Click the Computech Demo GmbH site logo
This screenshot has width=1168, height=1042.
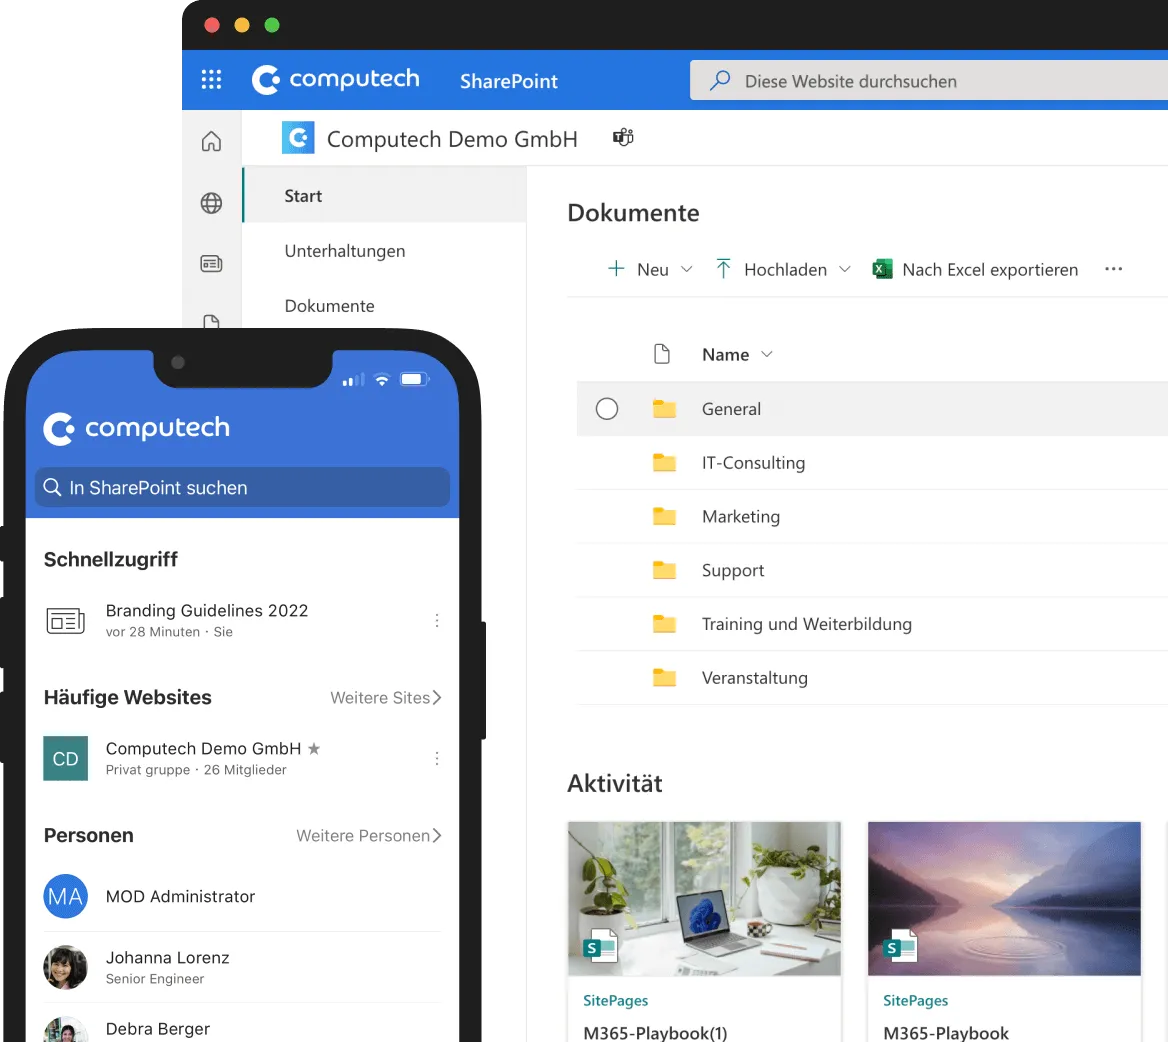coord(298,138)
